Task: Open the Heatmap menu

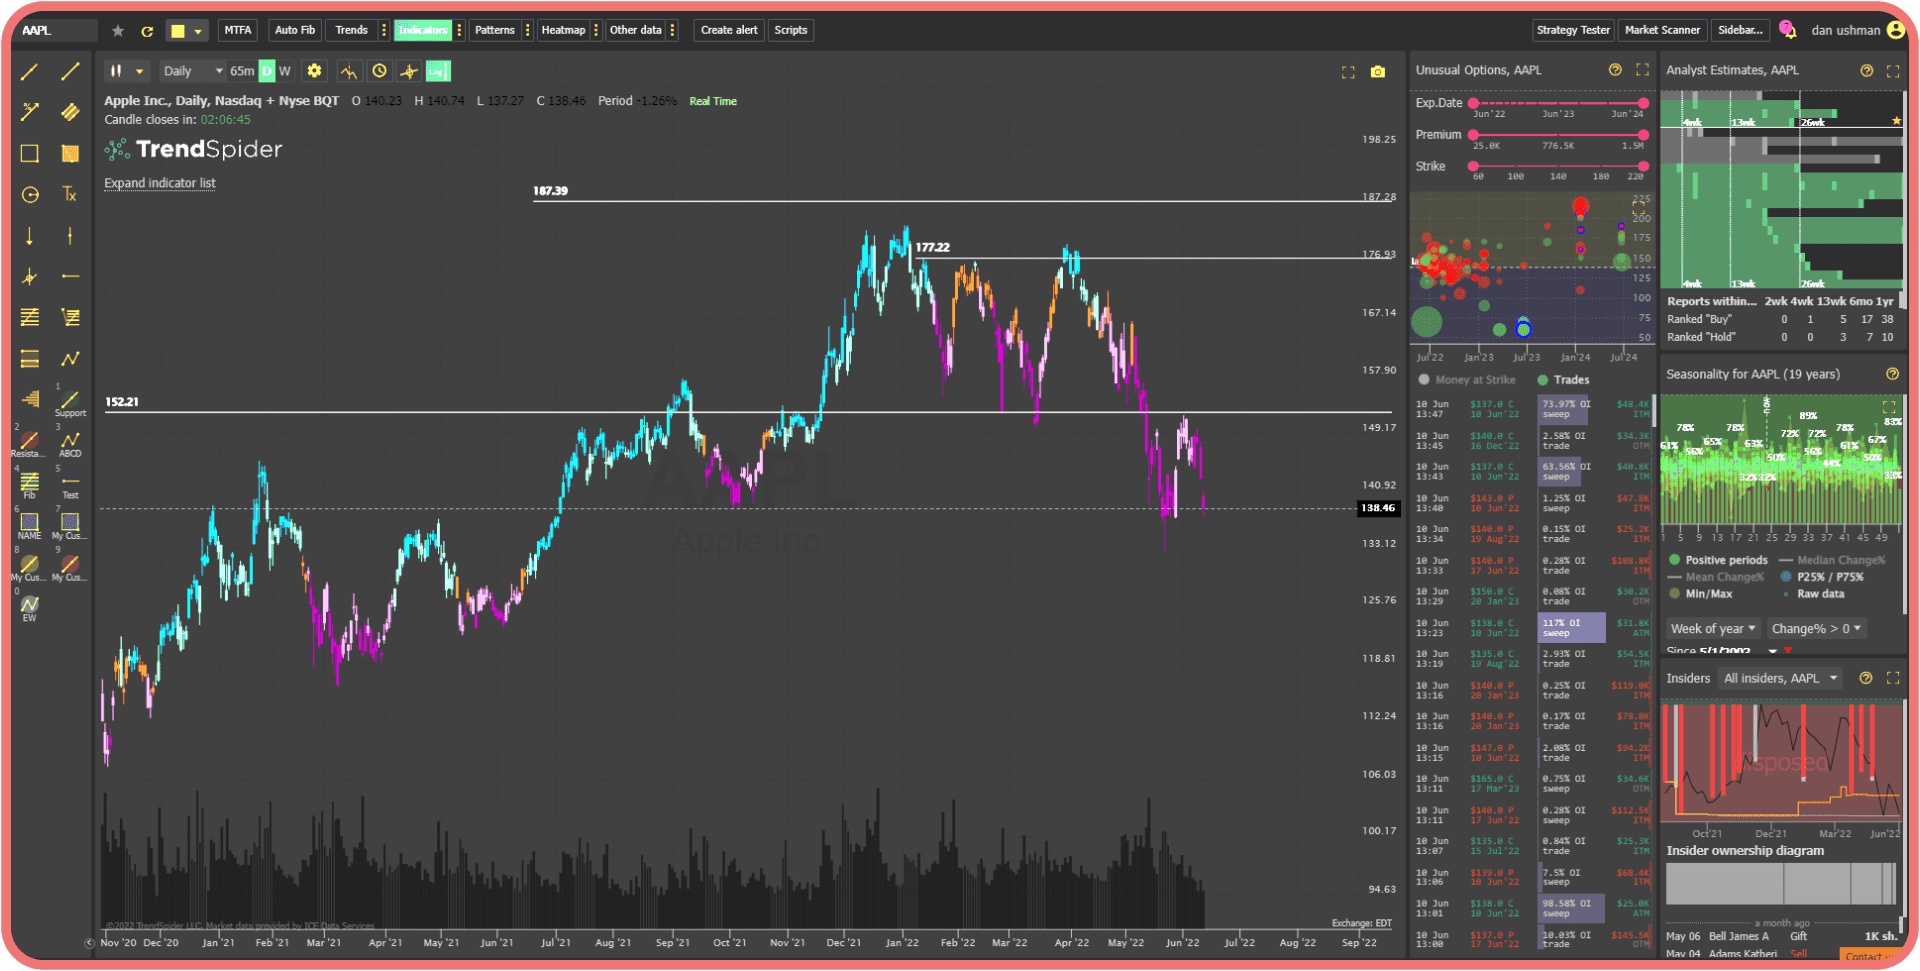Action: tap(563, 30)
